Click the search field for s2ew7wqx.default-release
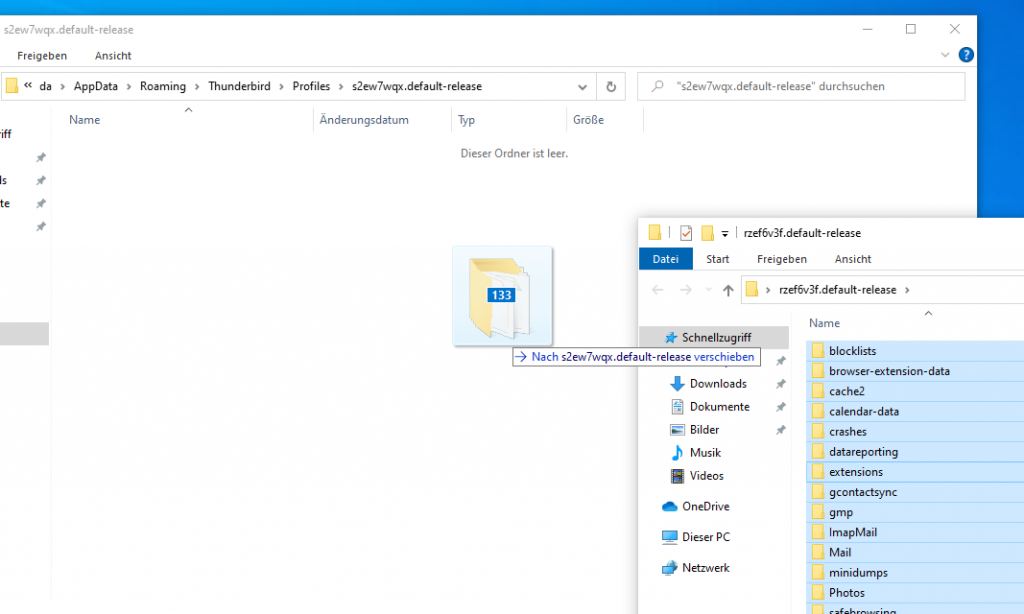The width and height of the screenshot is (1024, 614). coord(801,86)
